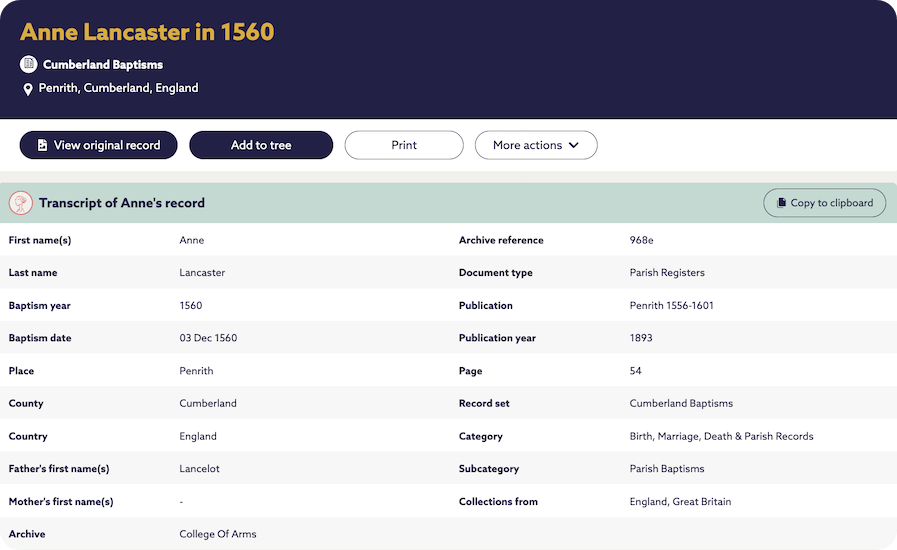The image size is (897, 550).
Task: Click the file icon in View original record
Action: pyautogui.click(x=42, y=145)
